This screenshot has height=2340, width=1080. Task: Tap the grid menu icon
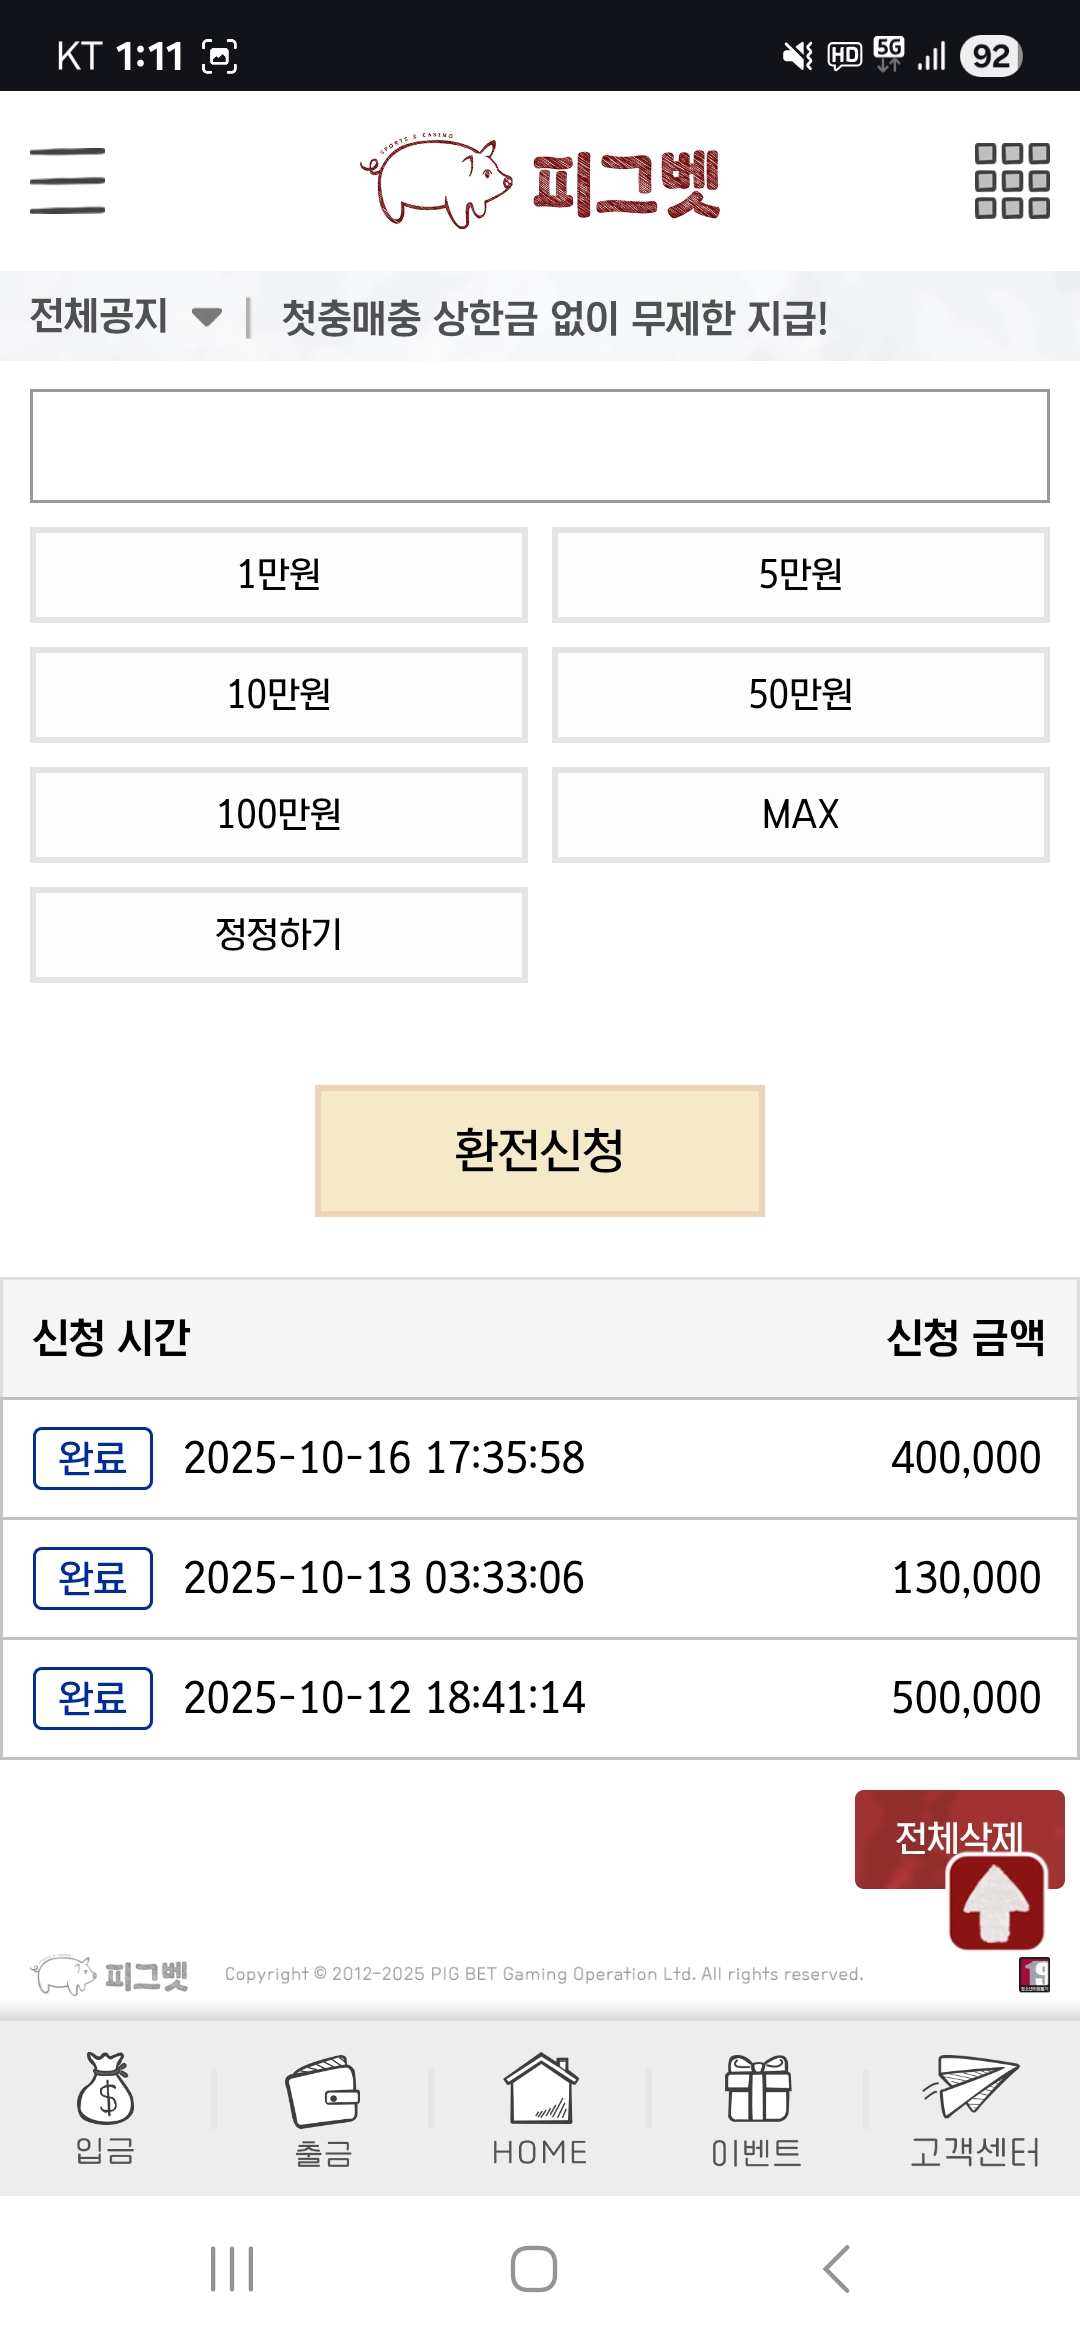click(x=1012, y=181)
